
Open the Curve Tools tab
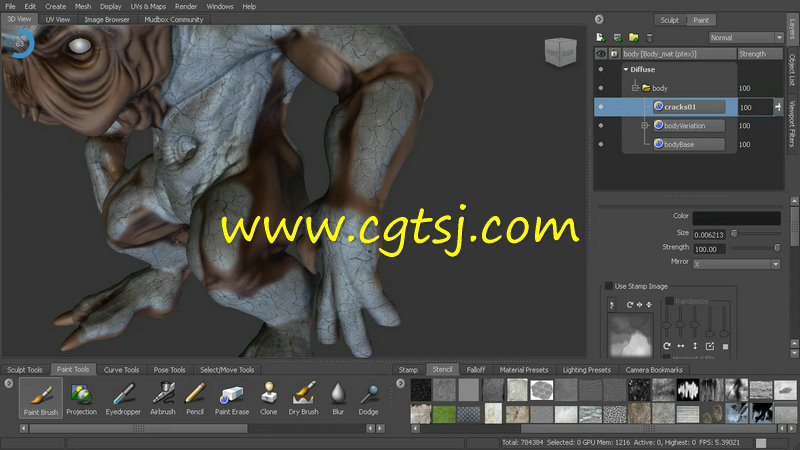pos(121,370)
